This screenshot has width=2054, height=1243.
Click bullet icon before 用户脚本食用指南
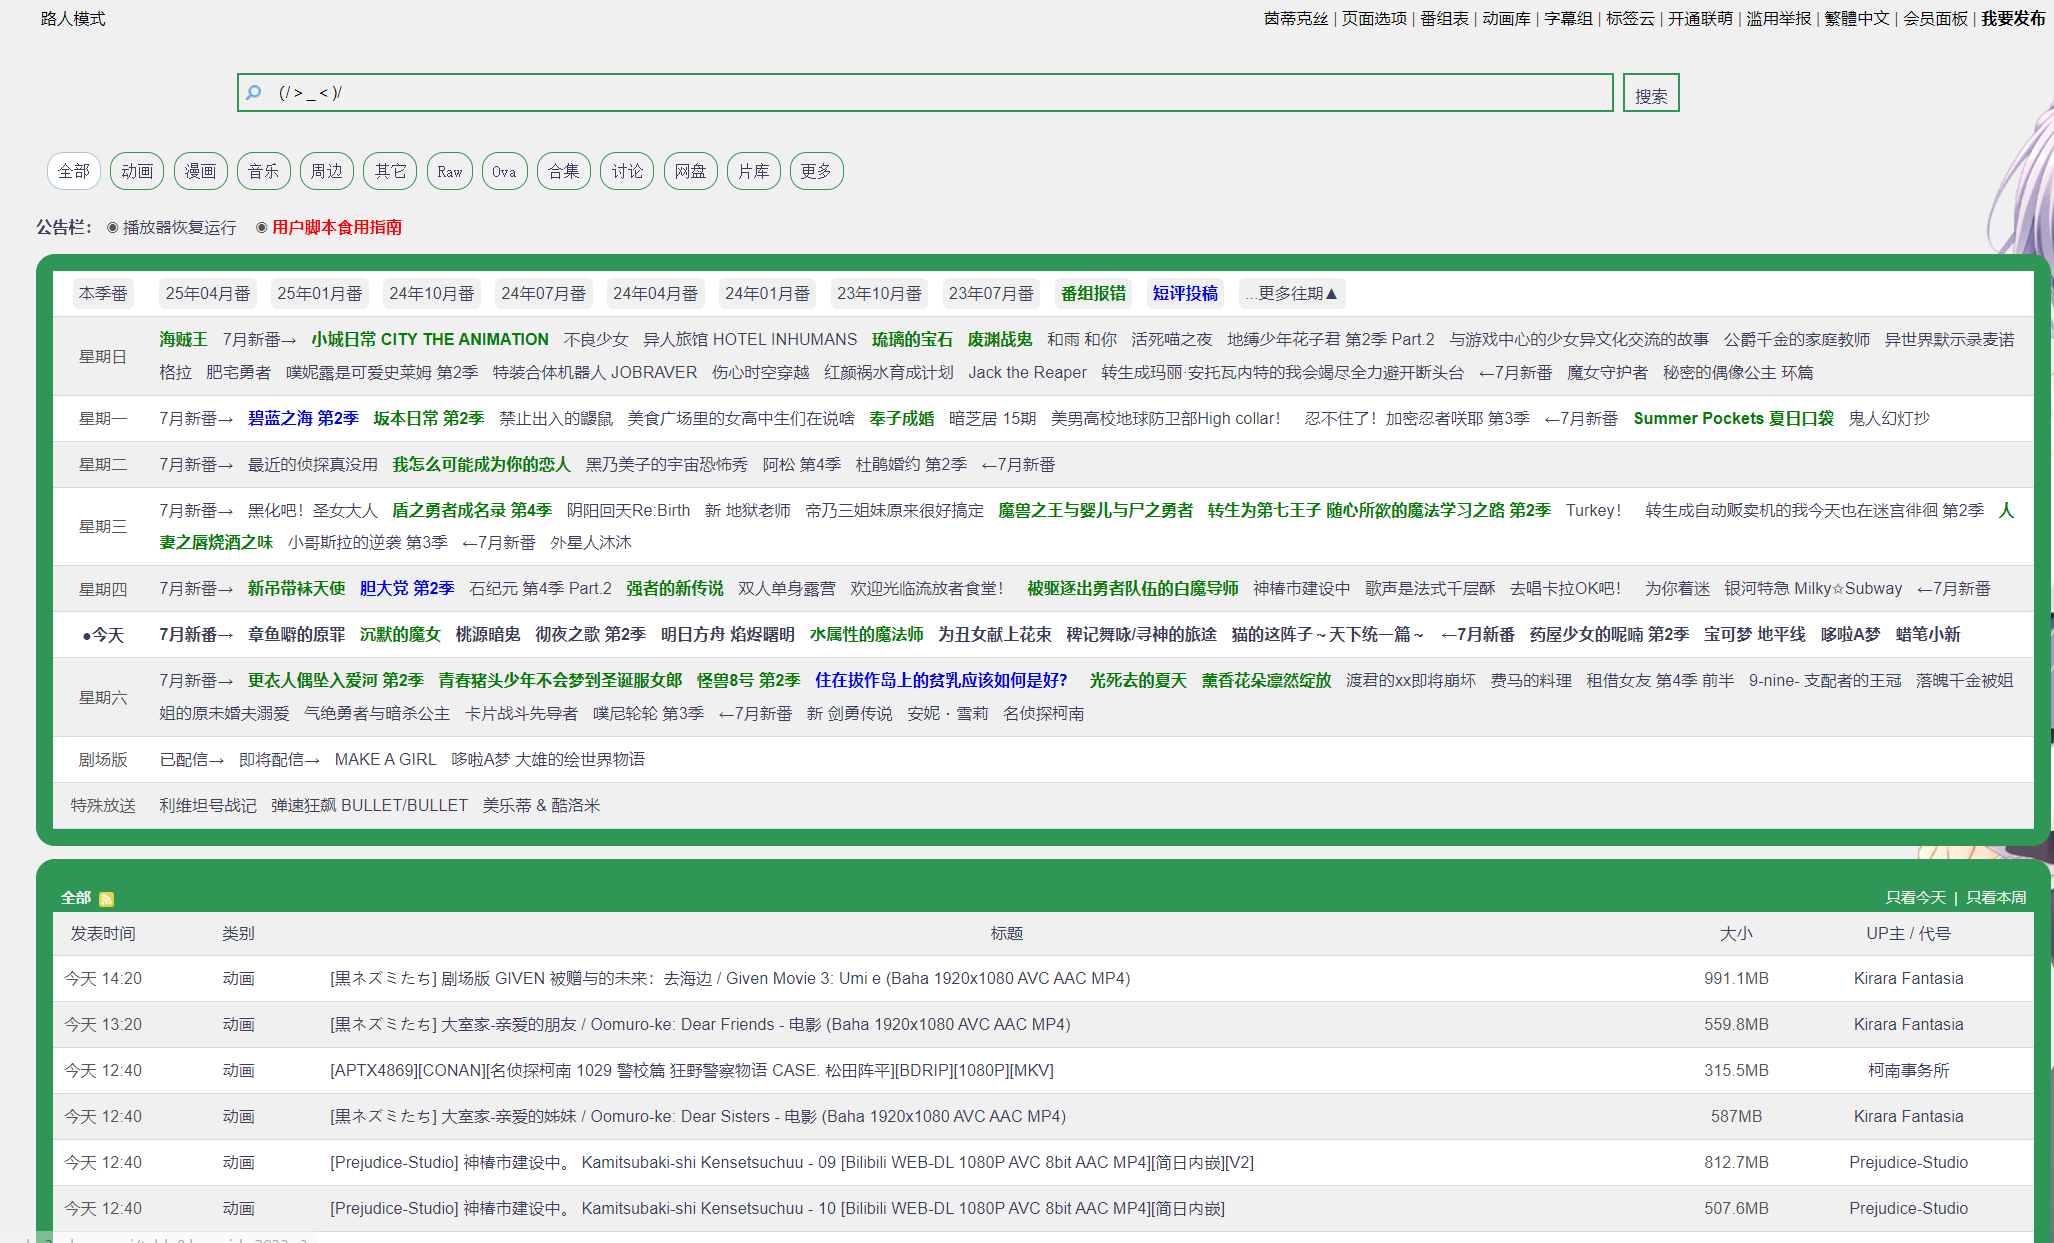261,228
